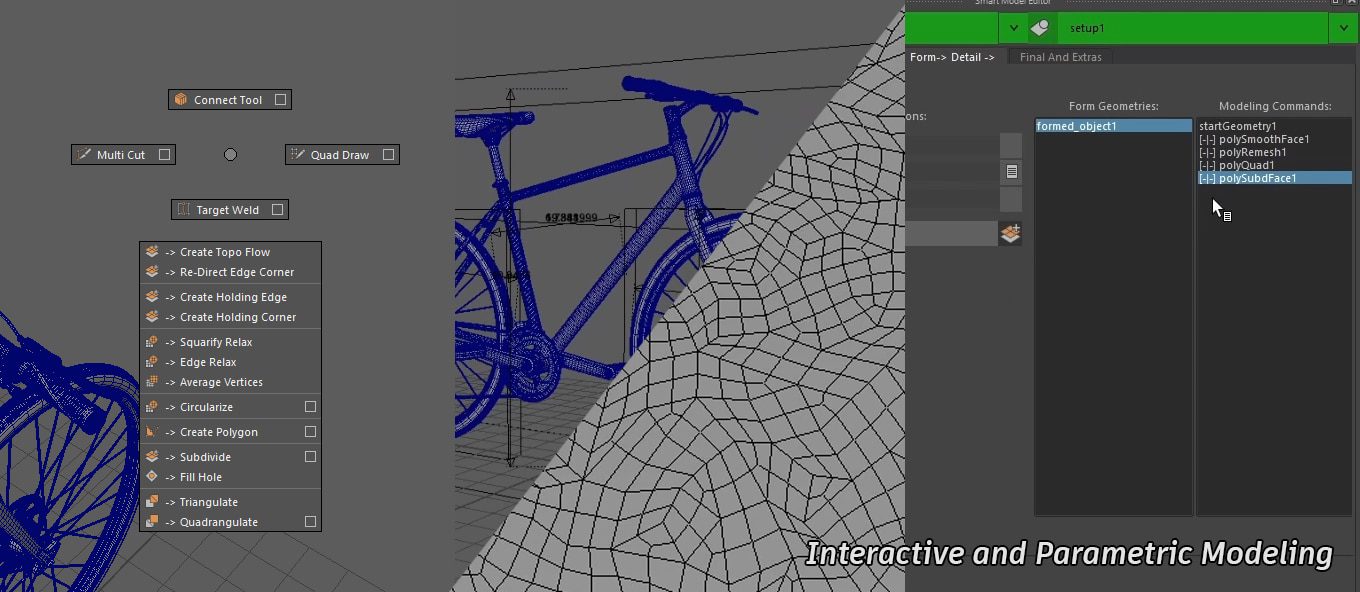Open the right dropdown on the green setup bar
1360x592 pixels.
pyautogui.click(x=1345, y=28)
